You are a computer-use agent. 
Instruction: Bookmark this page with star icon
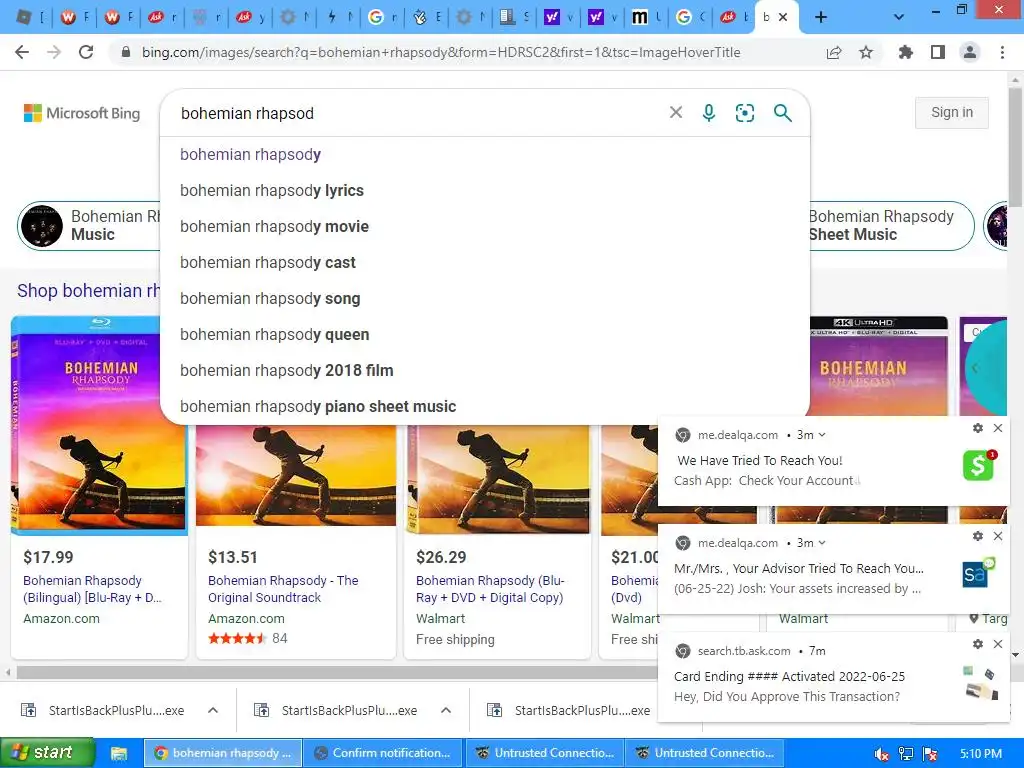[x=866, y=52]
